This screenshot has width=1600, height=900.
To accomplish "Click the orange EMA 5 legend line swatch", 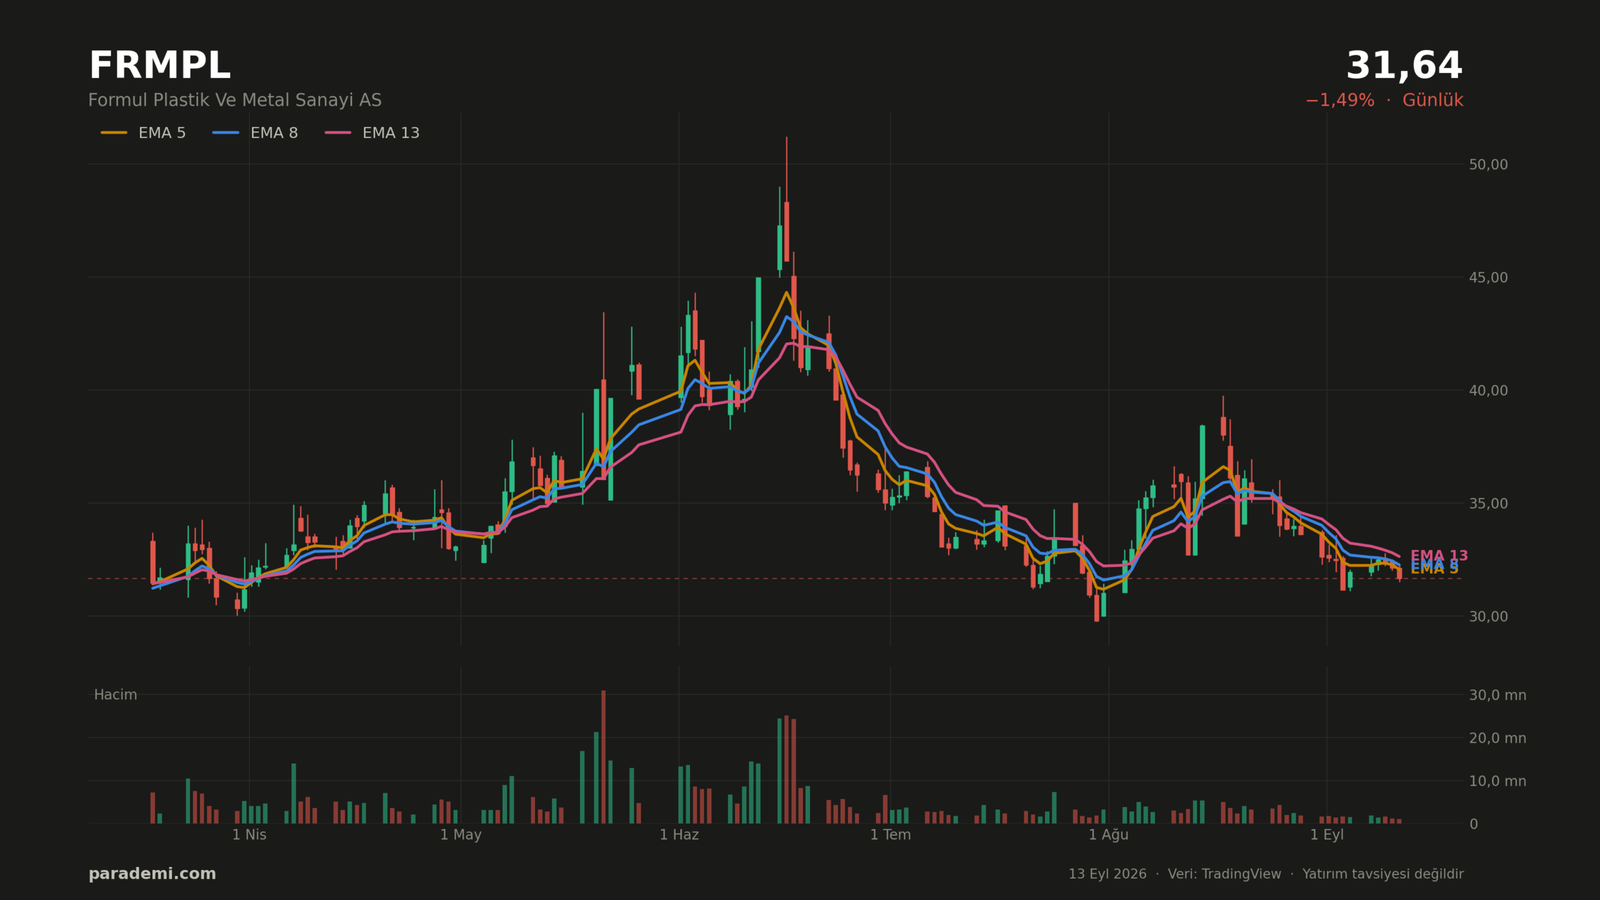I will [114, 133].
